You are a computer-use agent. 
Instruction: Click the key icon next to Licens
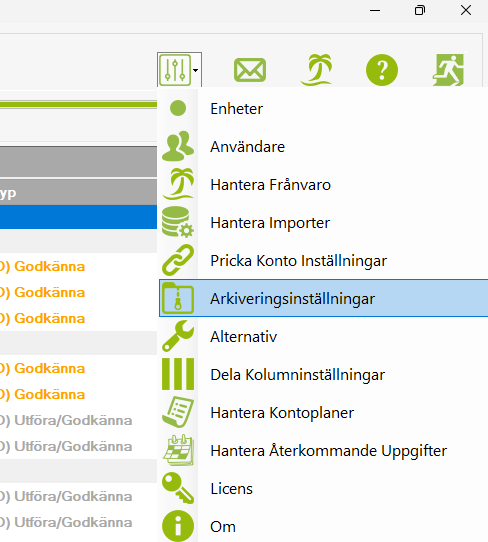coord(178,488)
